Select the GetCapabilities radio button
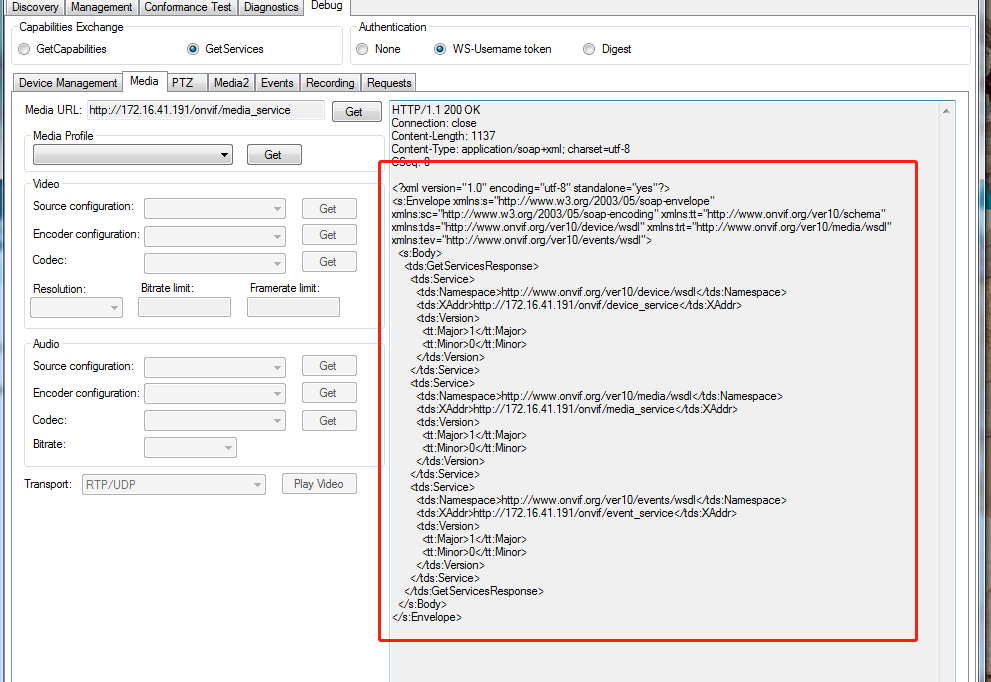This screenshot has height=682, width=991. [23, 48]
